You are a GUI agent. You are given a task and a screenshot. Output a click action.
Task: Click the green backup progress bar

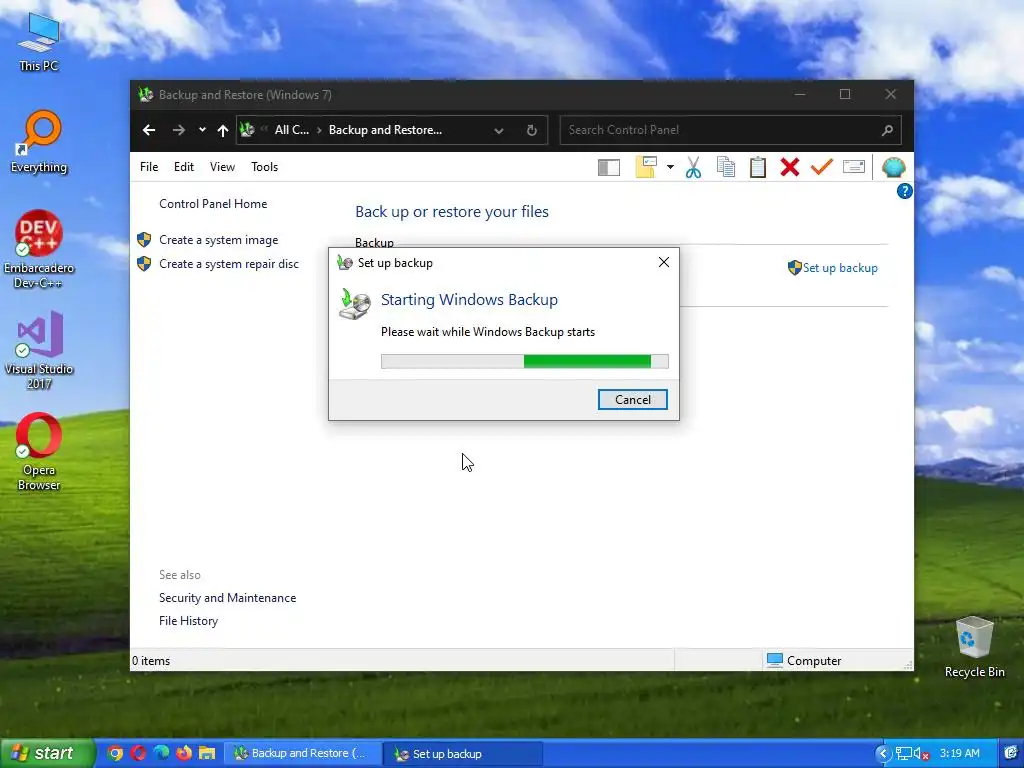[x=524, y=361]
